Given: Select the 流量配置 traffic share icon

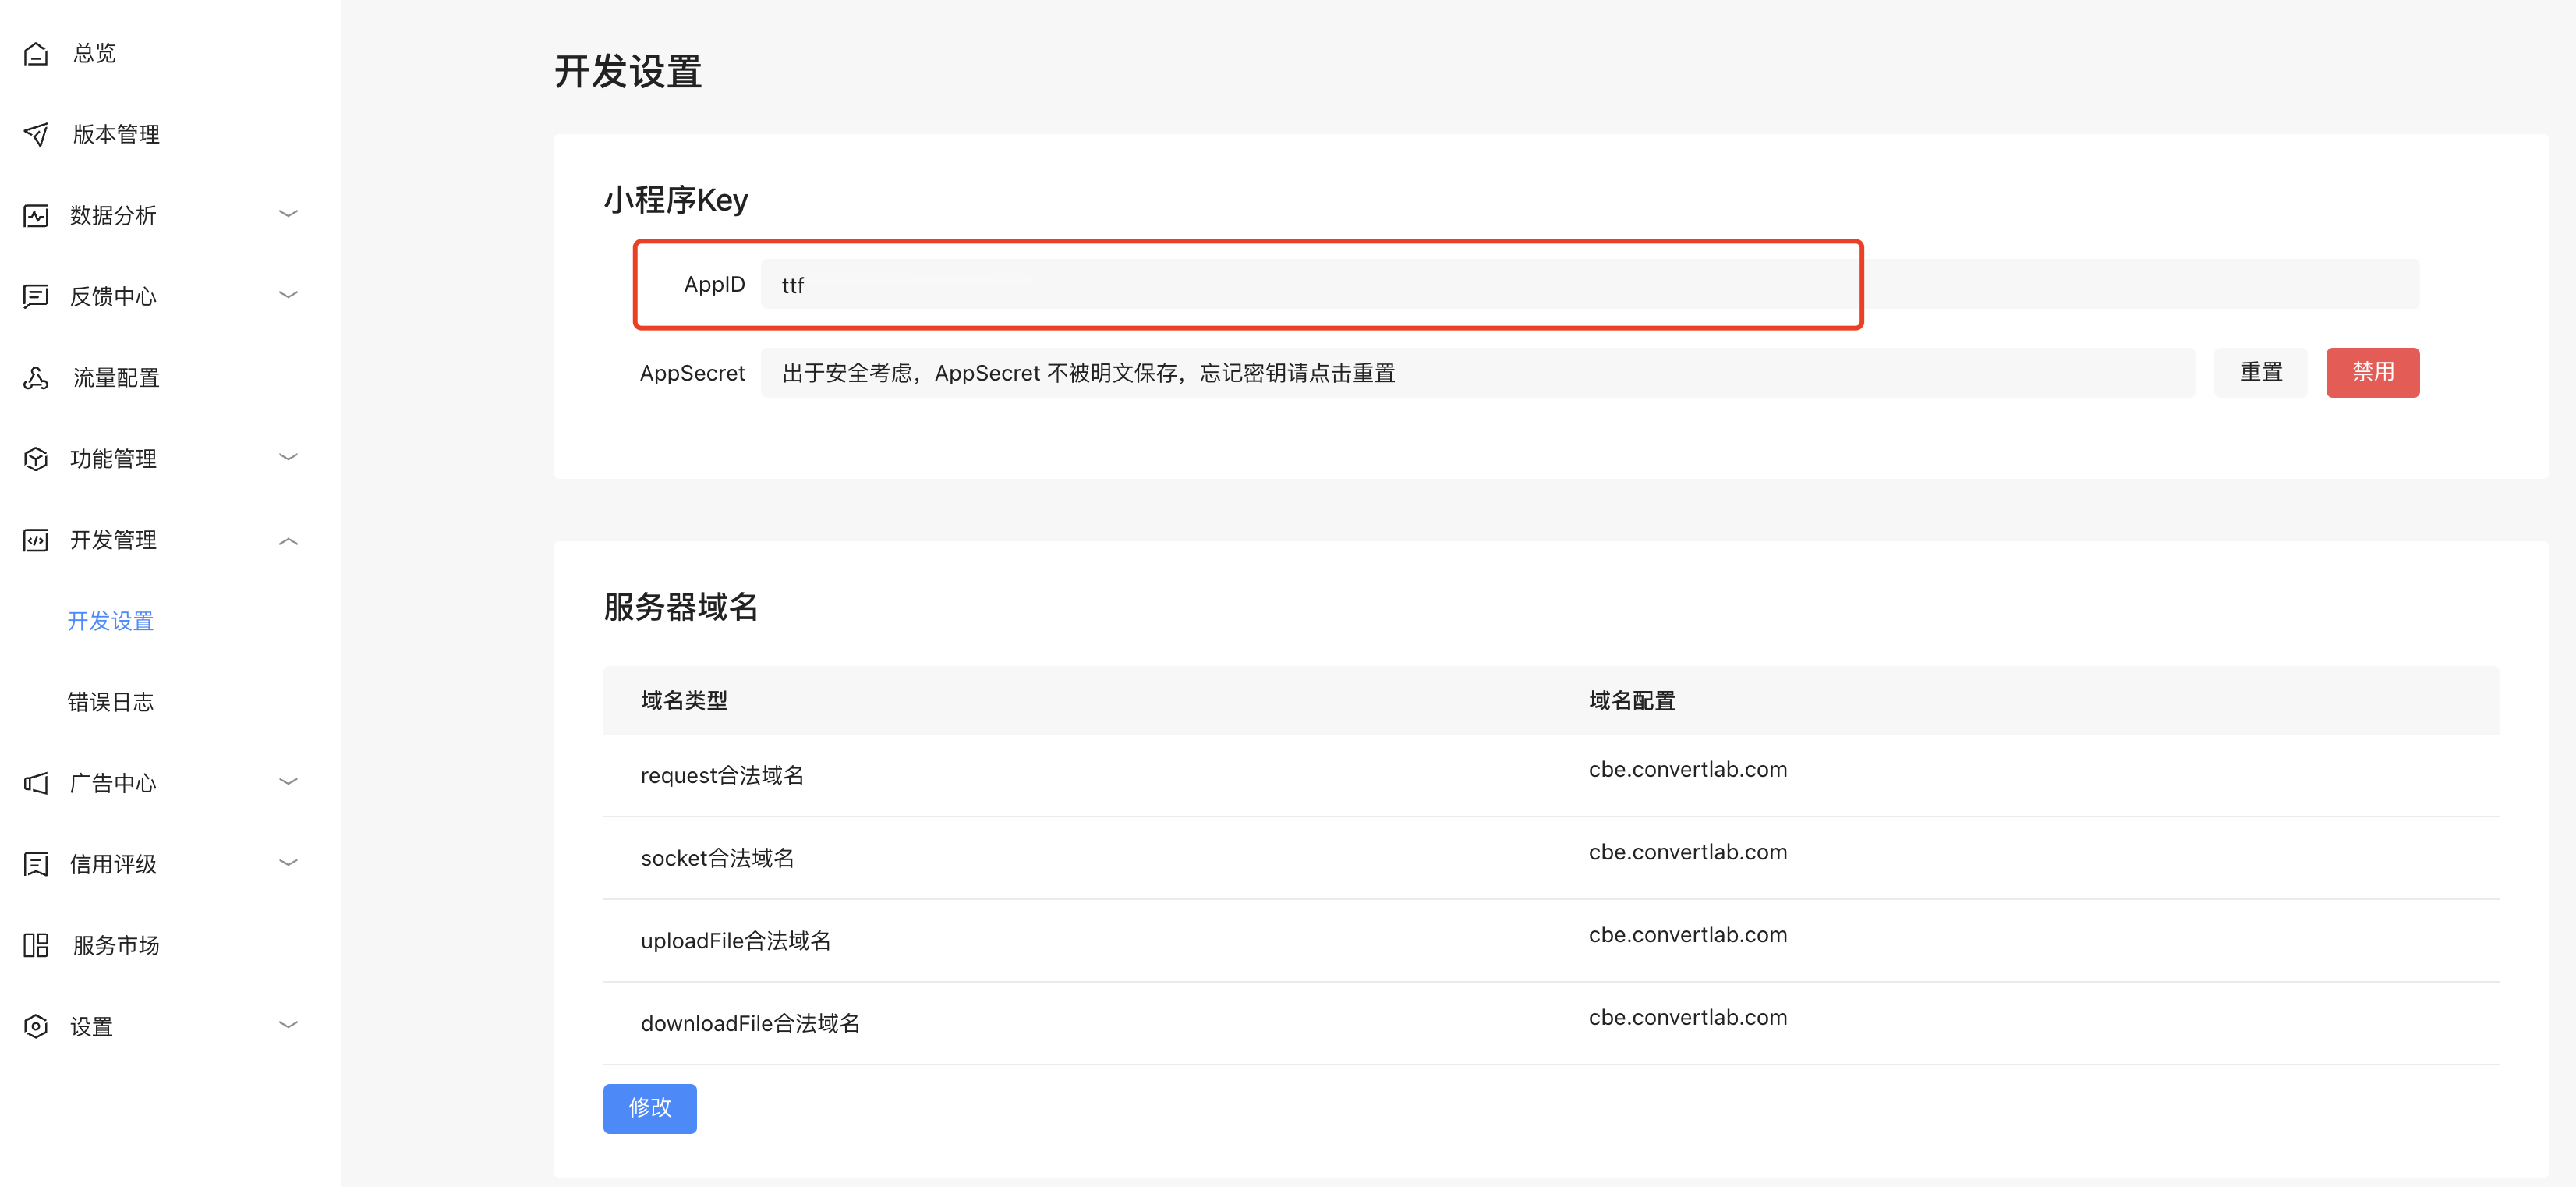Looking at the screenshot, I should coord(35,377).
